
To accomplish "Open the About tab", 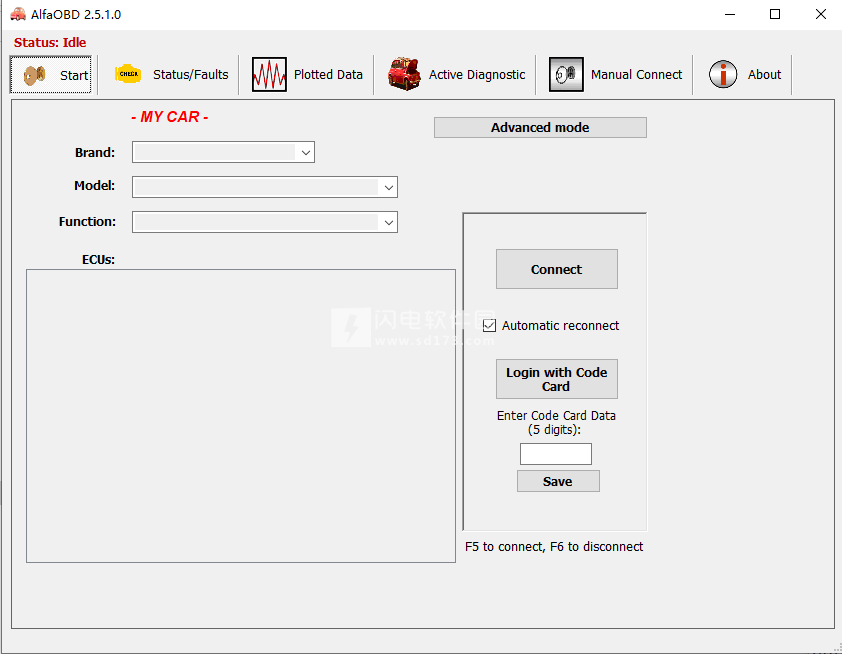I will tap(744, 75).
